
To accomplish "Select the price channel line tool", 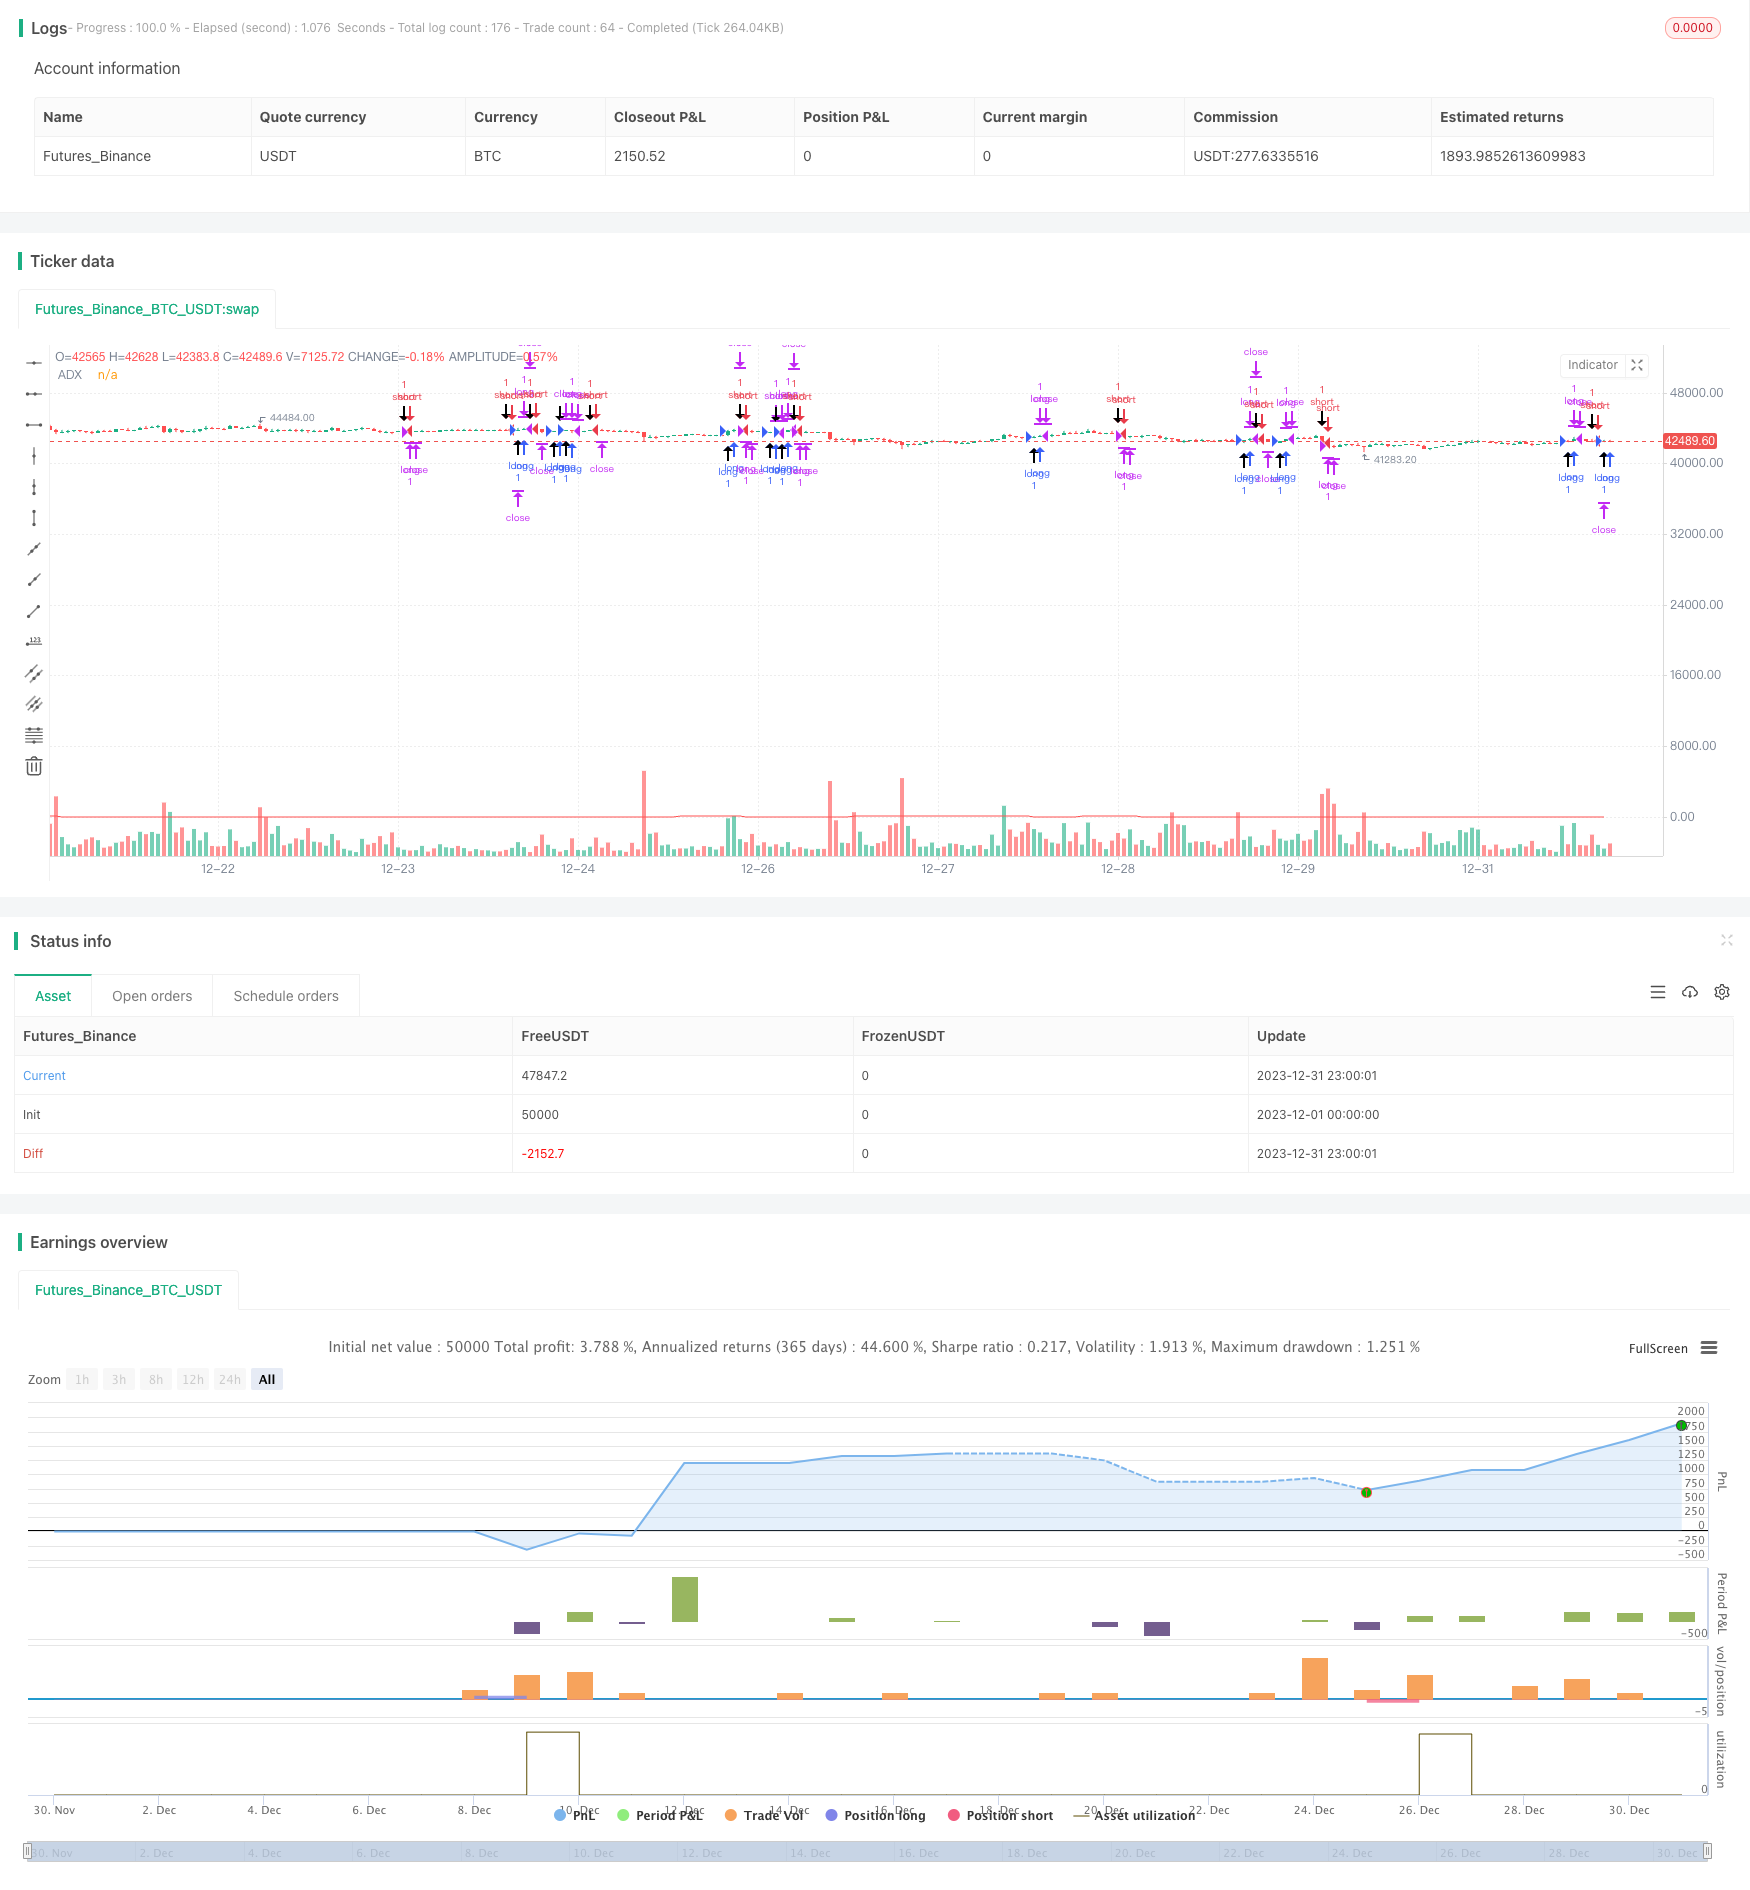I will (34, 673).
